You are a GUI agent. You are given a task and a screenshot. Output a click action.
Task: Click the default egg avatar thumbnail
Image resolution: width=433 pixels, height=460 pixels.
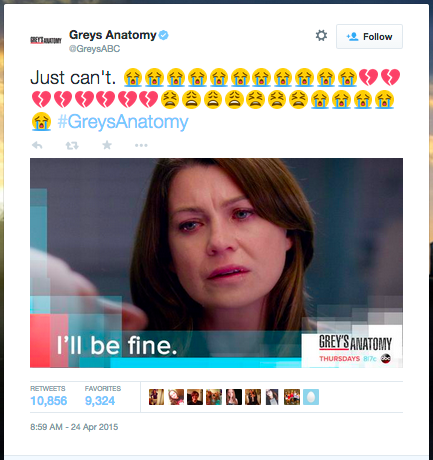coord(311,397)
